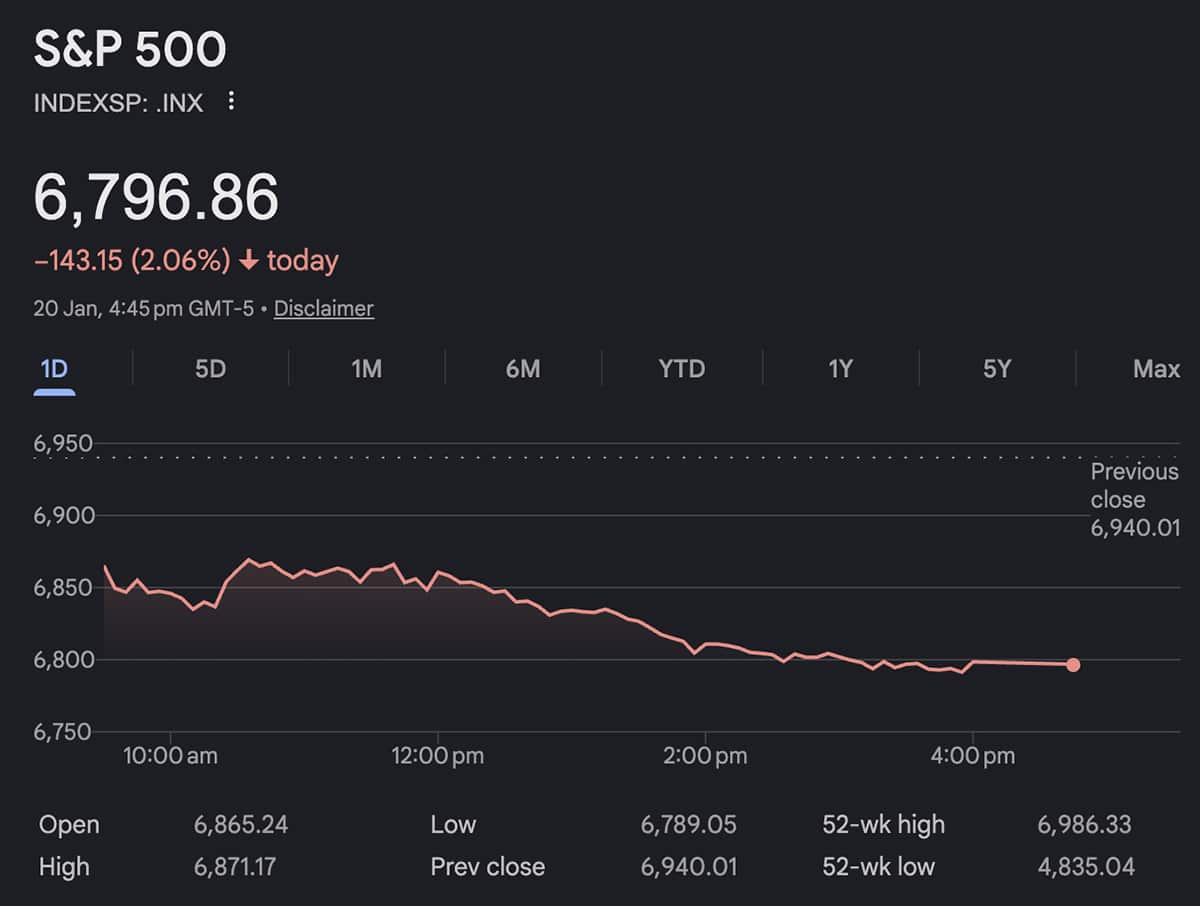
Task: View year-to-date performance with YTD tab
Action: pos(681,368)
